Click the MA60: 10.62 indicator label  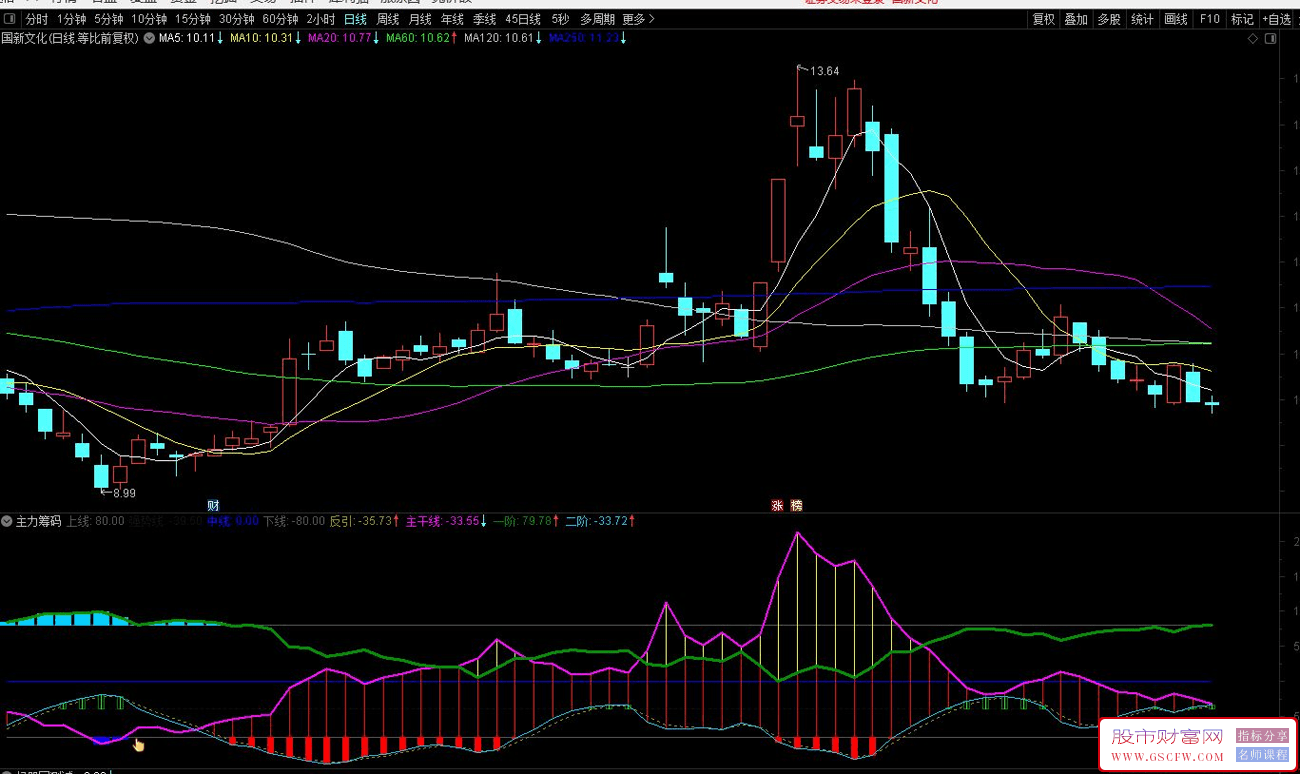(422, 38)
